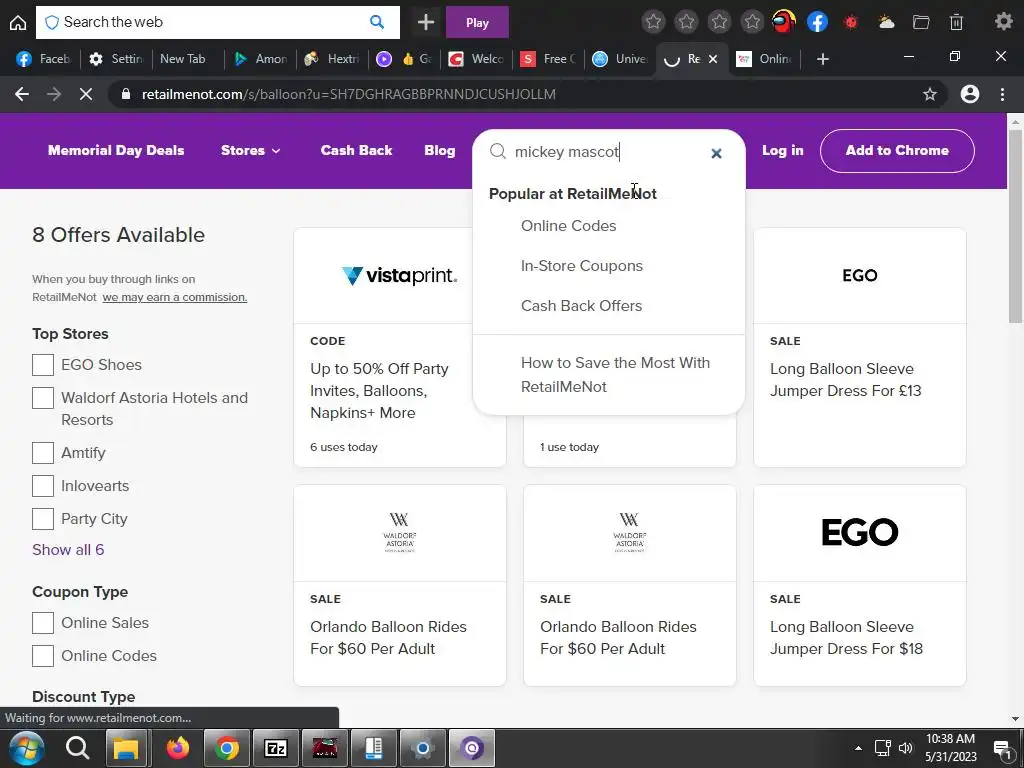Click the Log in link
This screenshot has height=768, width=1024.
[782, 150]
